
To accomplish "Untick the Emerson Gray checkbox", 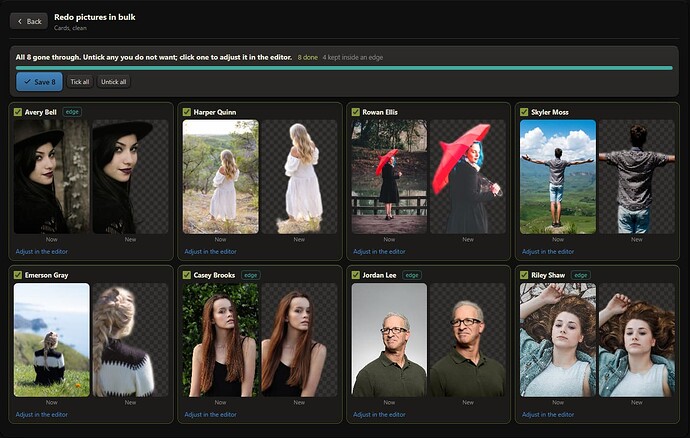I will [x=18, y=275].
